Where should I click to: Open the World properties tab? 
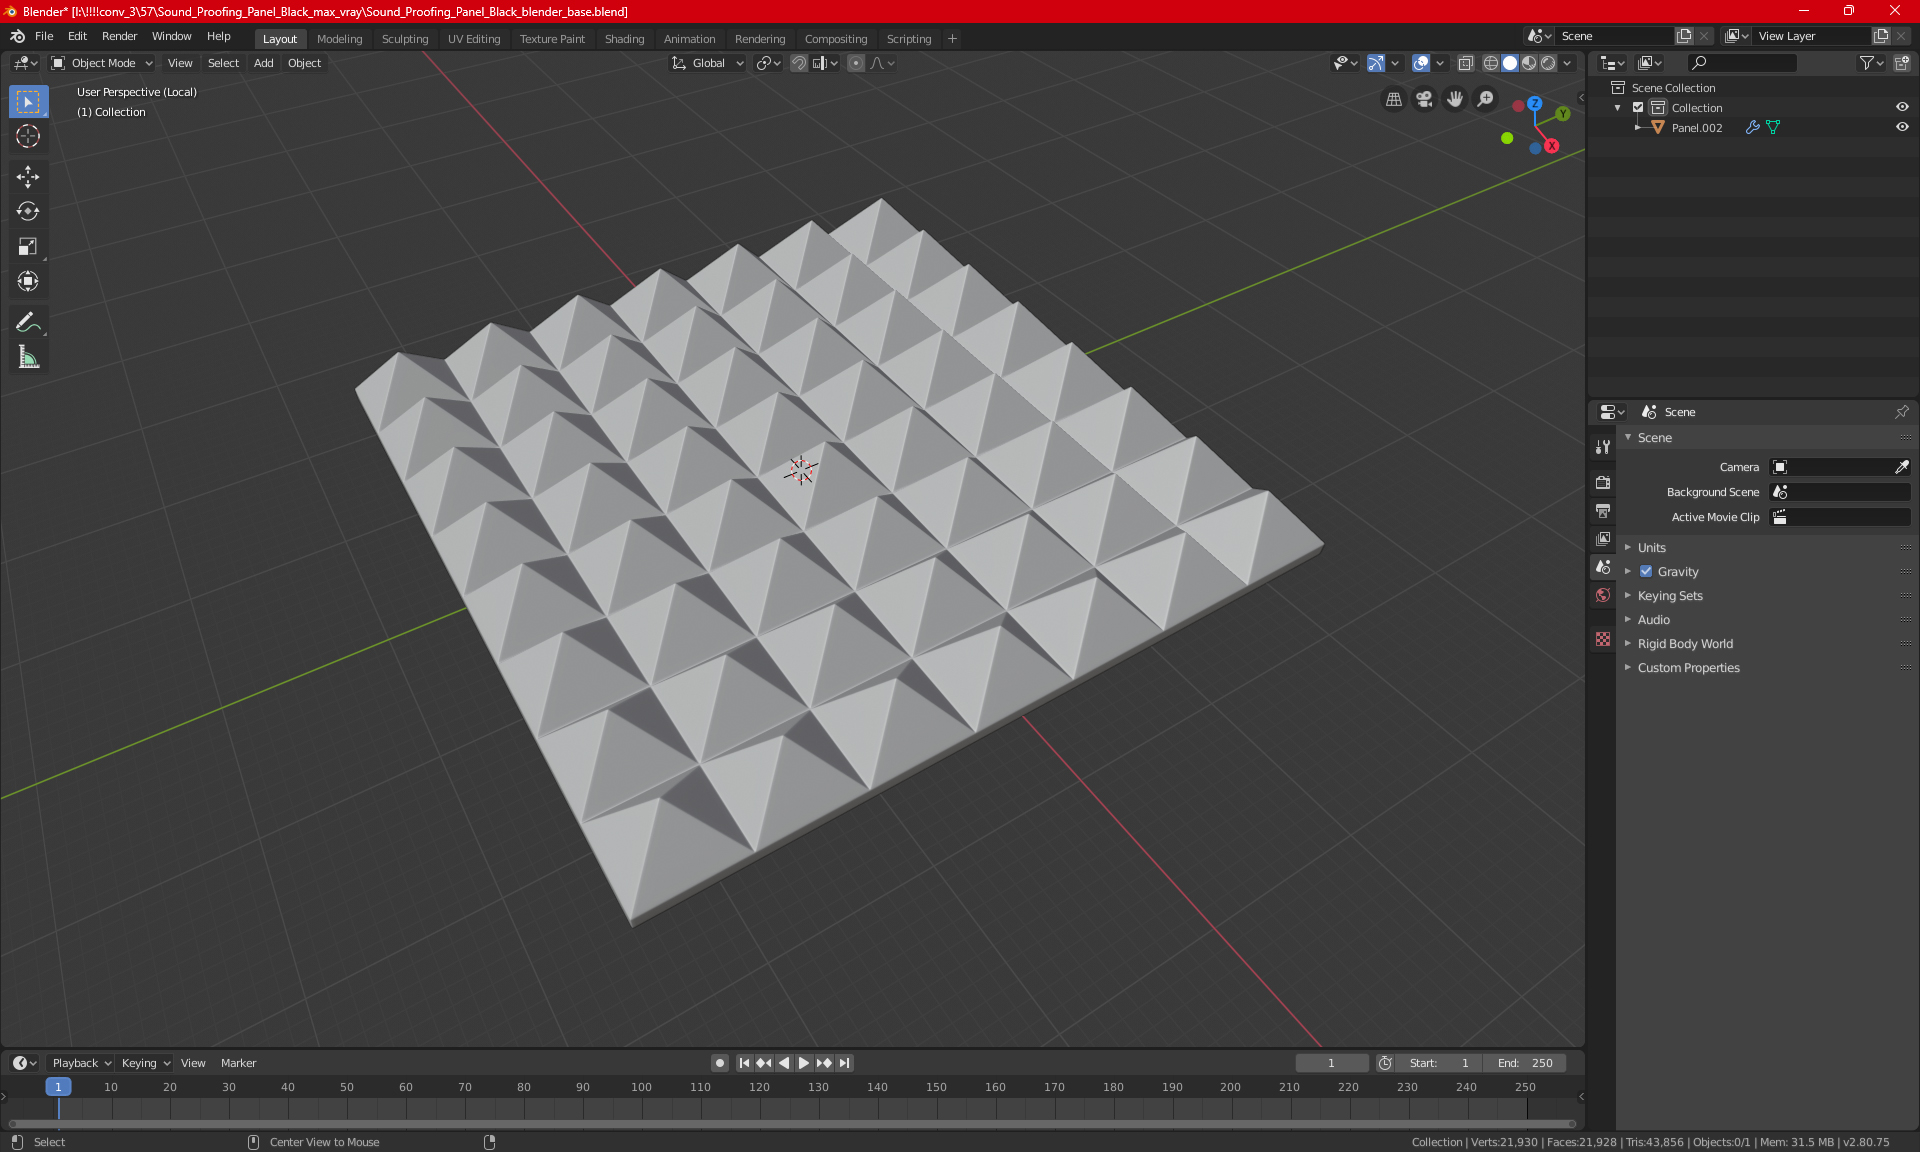pyautogui.click(x=1603, y=595)
